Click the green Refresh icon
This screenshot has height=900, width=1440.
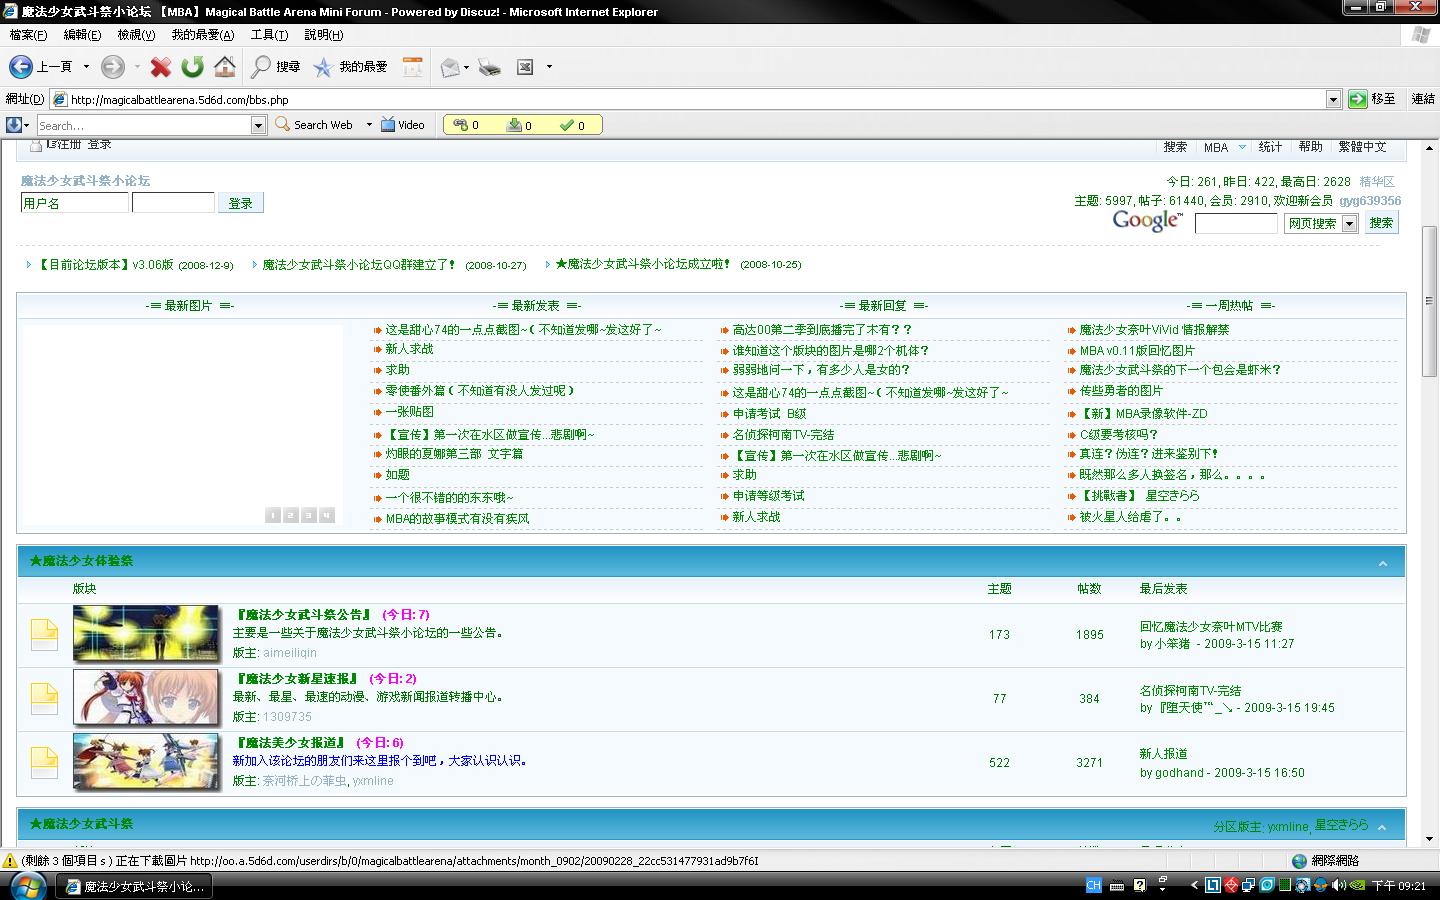point(192,67)
